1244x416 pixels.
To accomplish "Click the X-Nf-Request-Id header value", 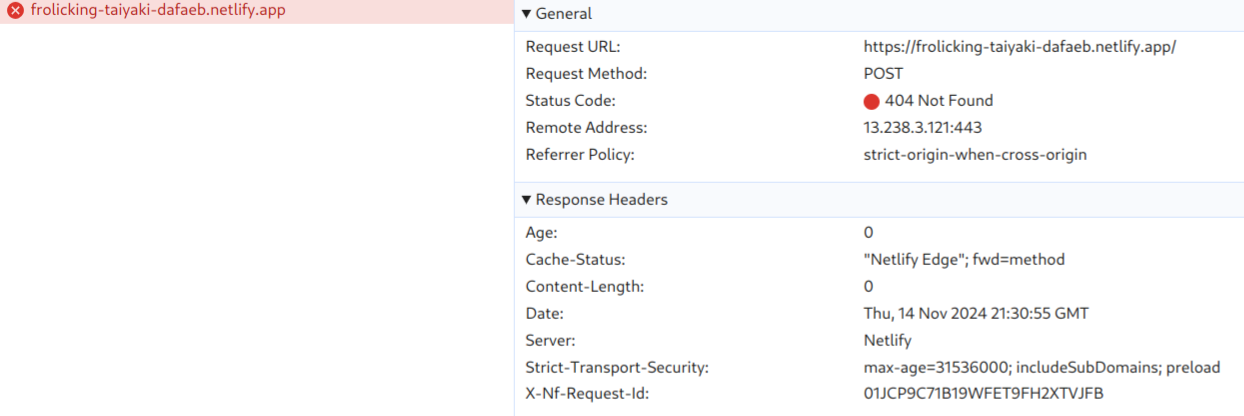I will tap(984, 394).
